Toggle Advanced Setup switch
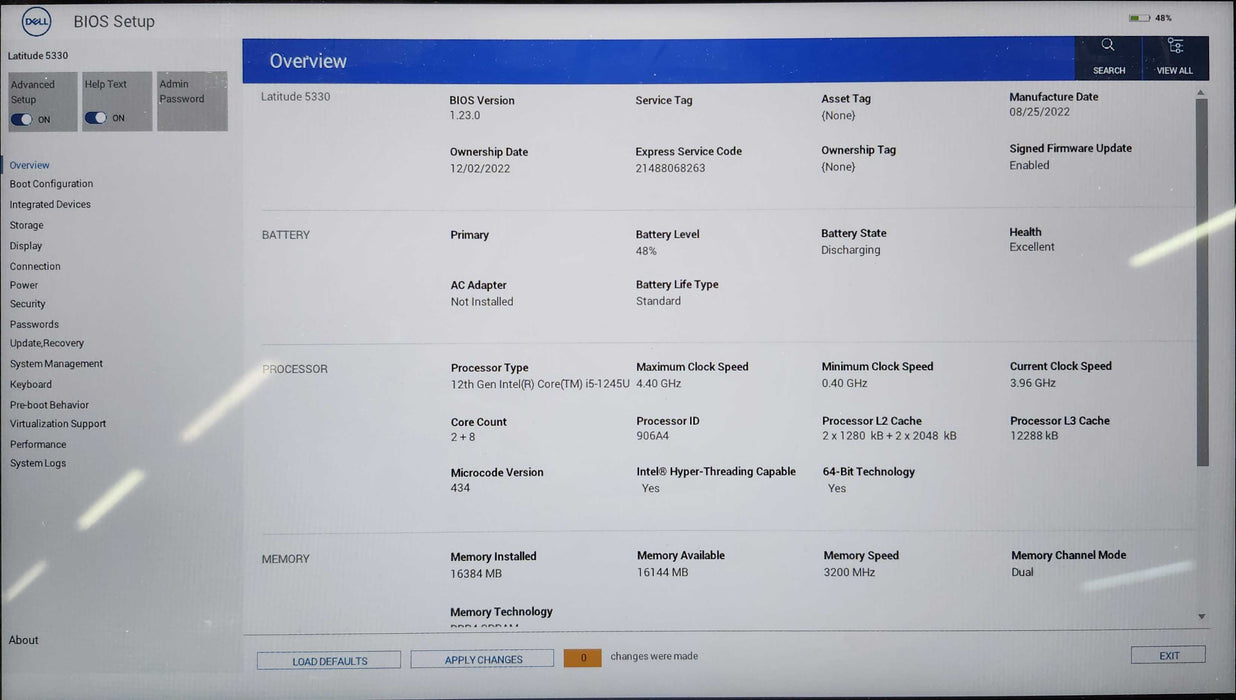Image resolution: width=1236 pixels, height=700 pixels. [x=22, y=119]
